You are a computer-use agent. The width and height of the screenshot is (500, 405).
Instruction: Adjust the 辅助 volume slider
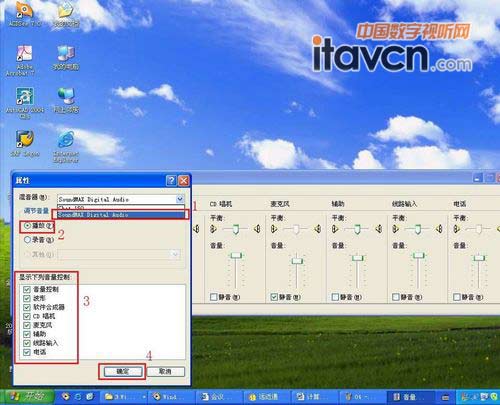357,258
